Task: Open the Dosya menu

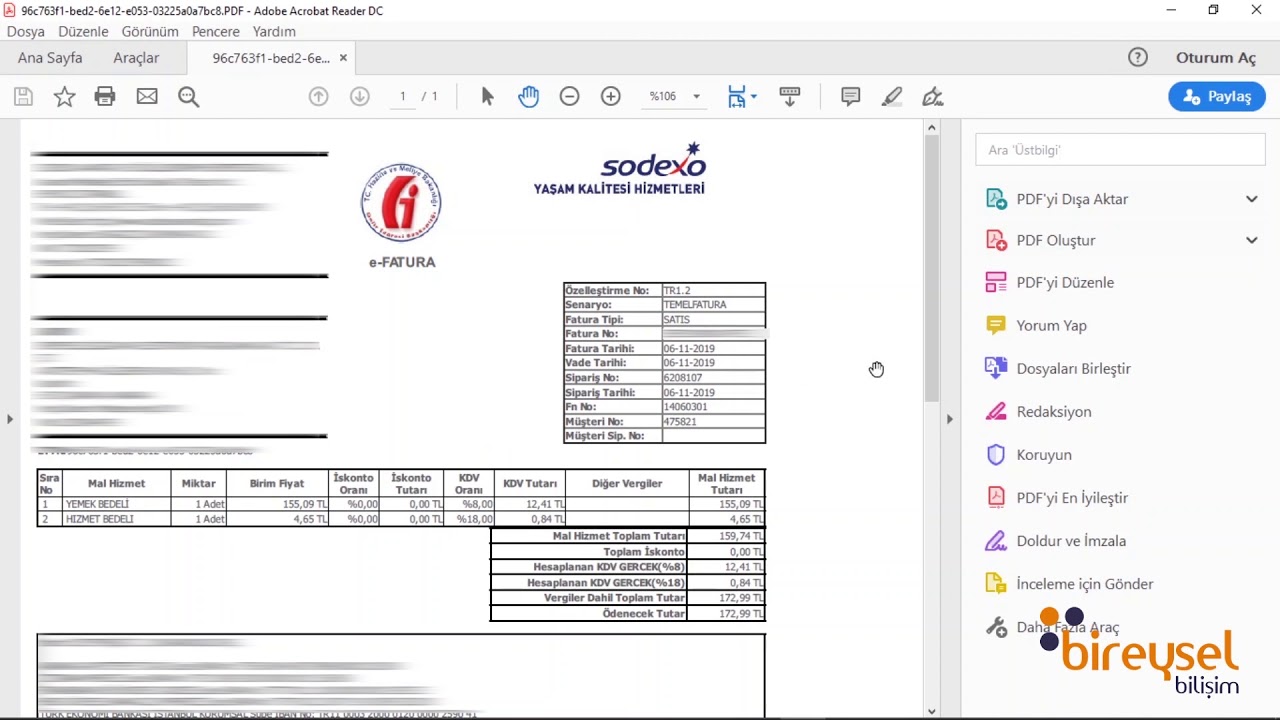Action: pos(26,31)
